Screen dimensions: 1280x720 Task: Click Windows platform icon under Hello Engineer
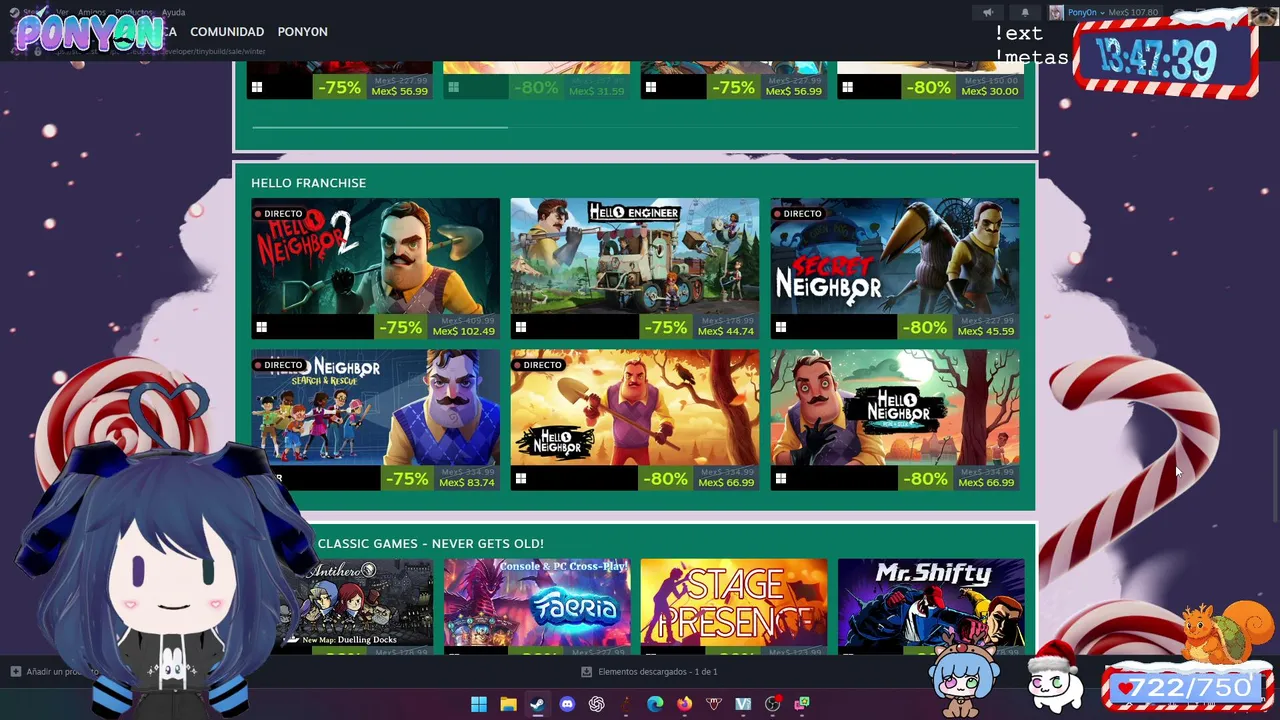(521, 327)
